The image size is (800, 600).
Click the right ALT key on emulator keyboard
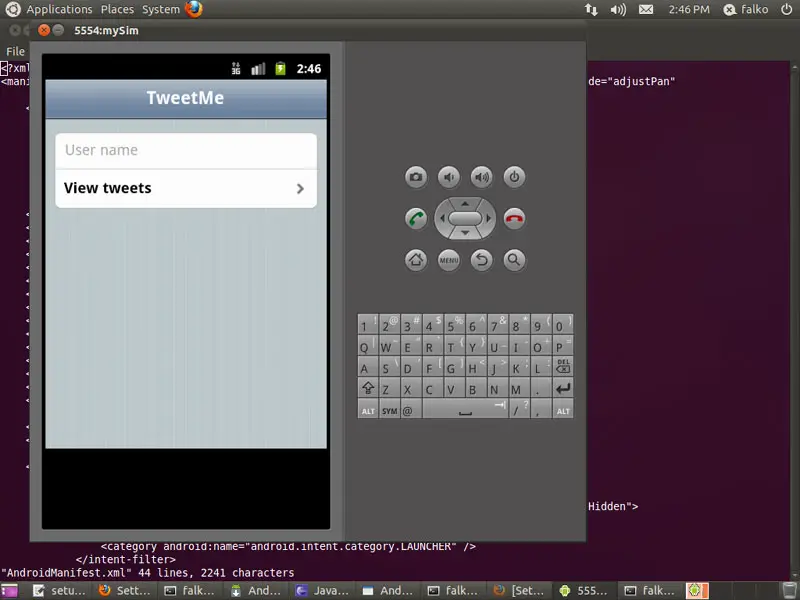[563, 410]
